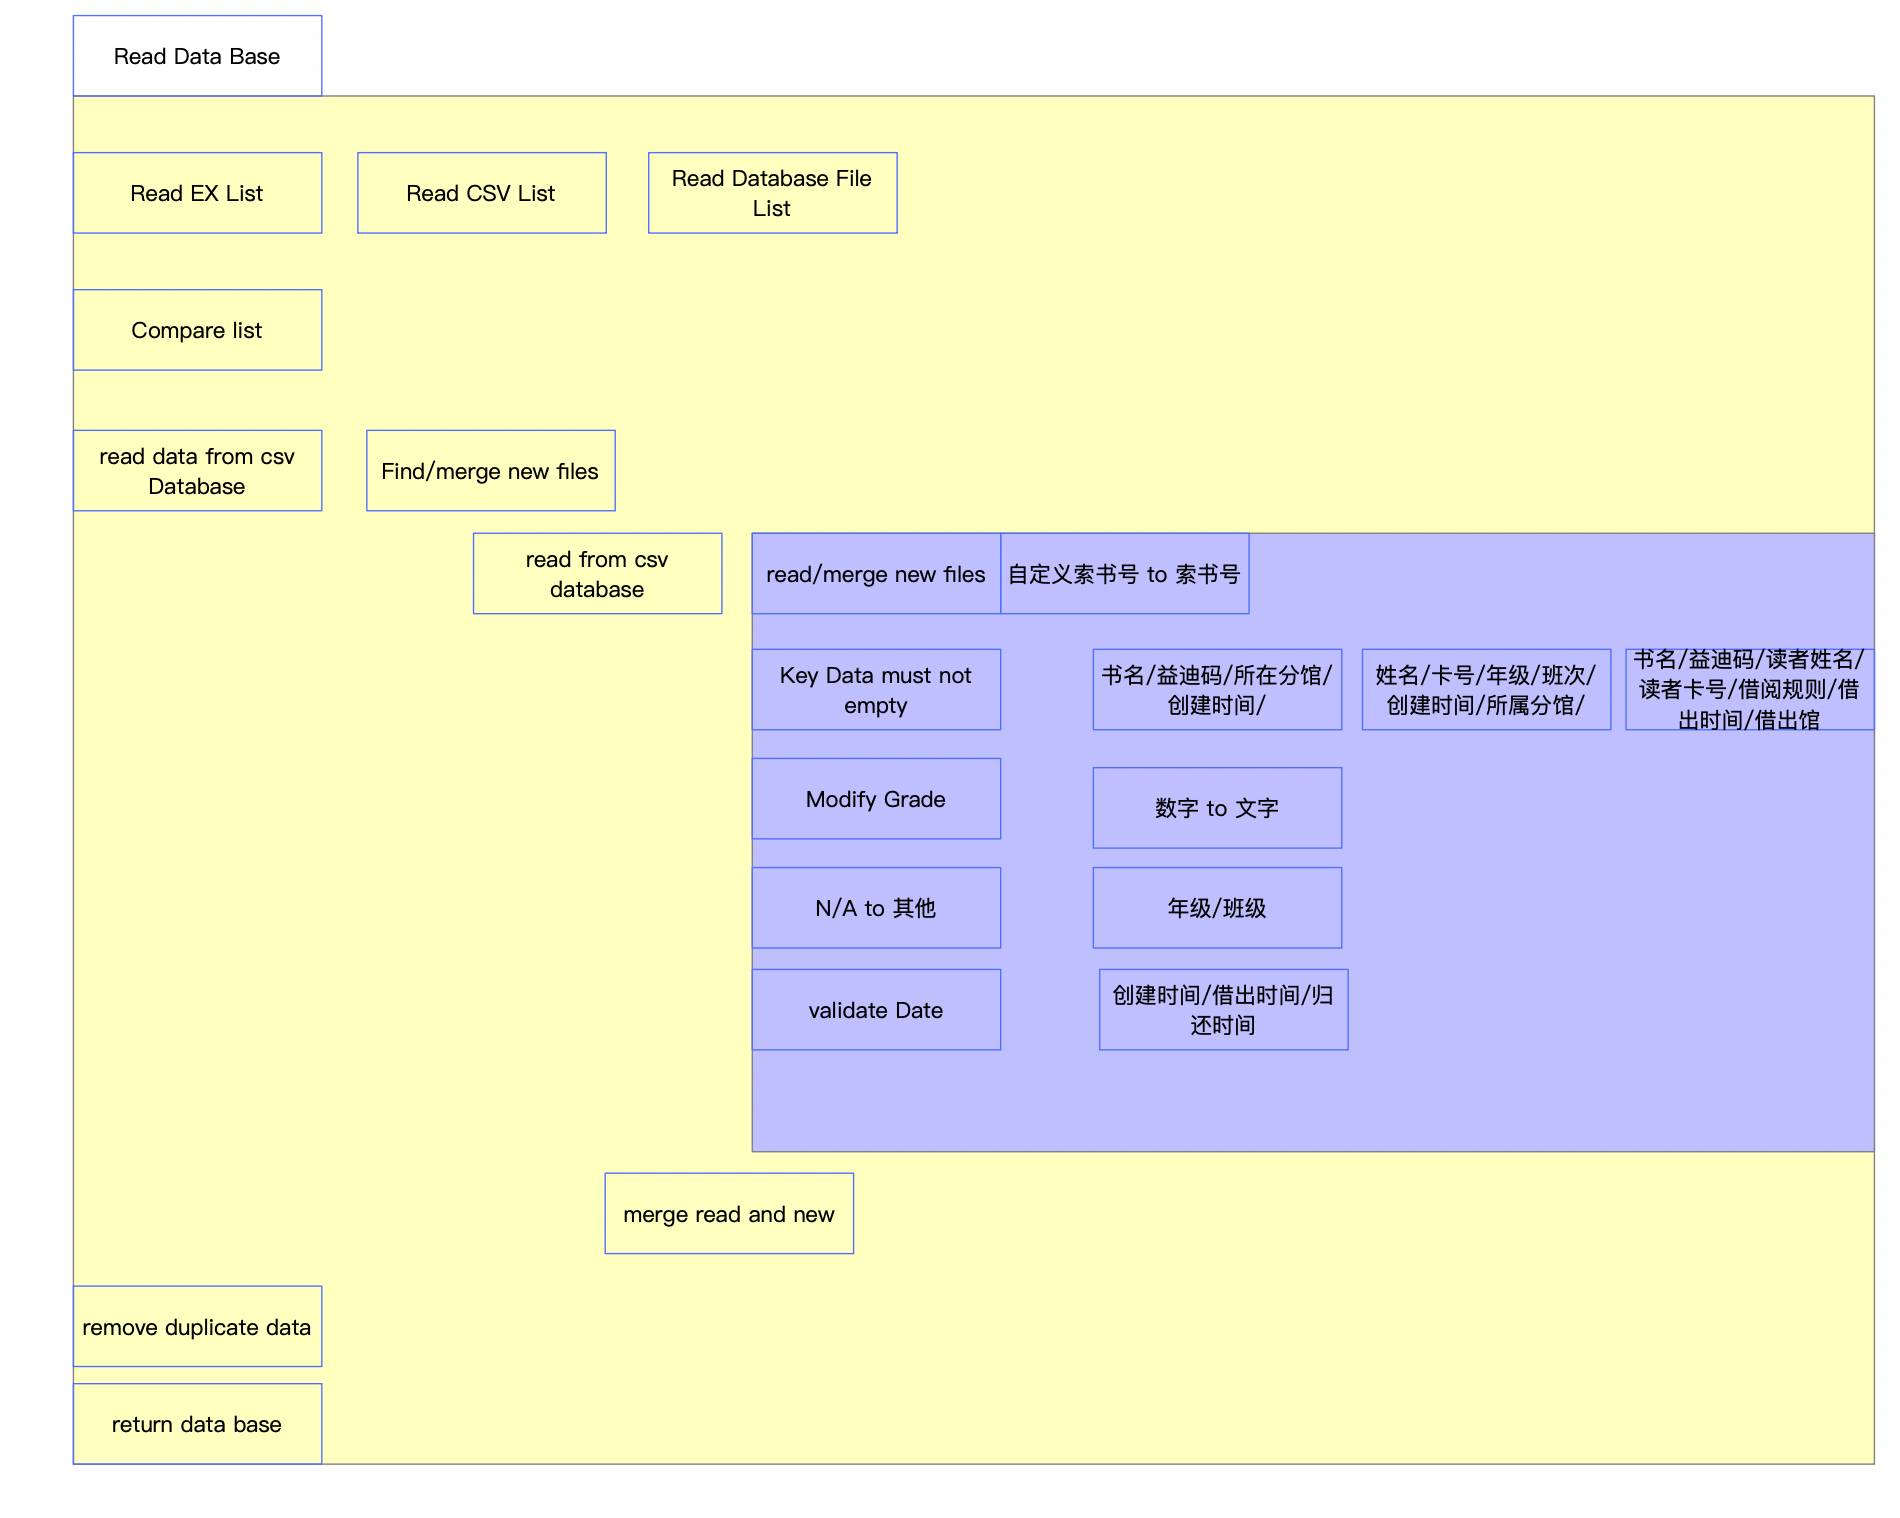Click the Modify Grade box
The image size is (1900, 1518).
[x=876, y=799]
